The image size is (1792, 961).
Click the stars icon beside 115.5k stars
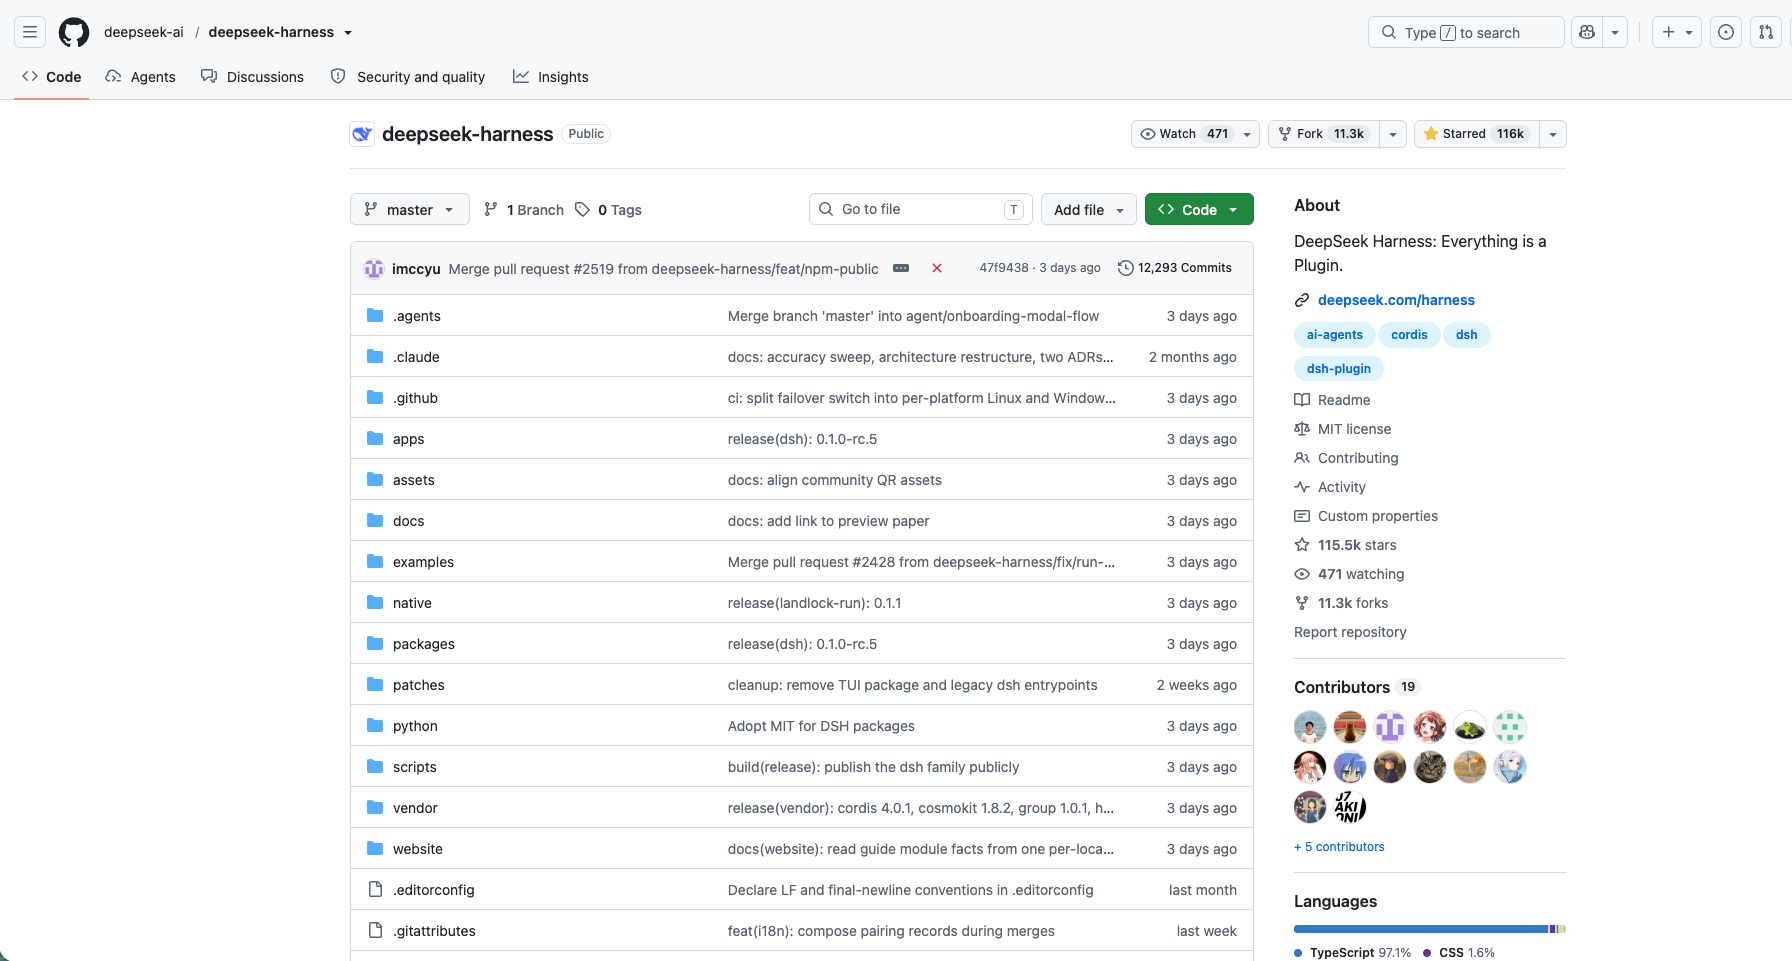1302,545
